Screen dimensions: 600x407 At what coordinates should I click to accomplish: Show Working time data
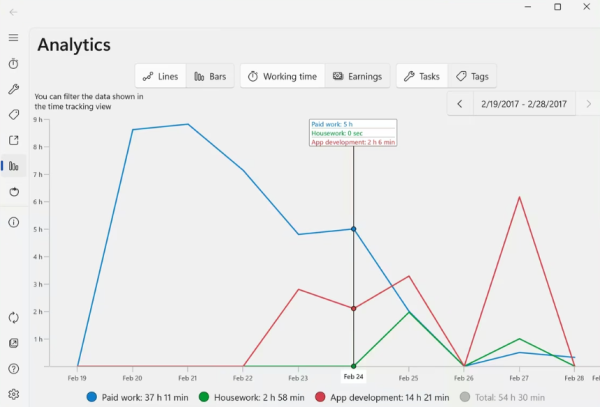pos(282,77)
